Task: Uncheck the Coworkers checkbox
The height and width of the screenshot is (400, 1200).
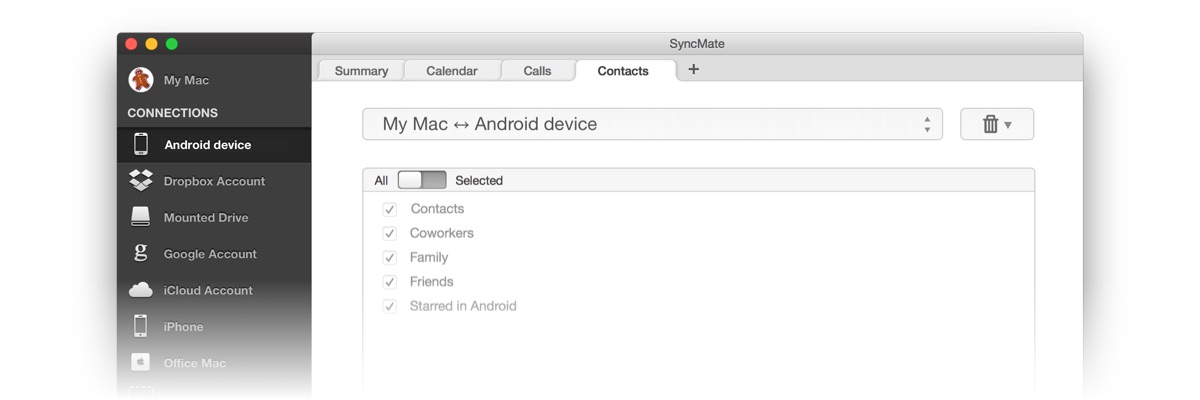Action: (x=390, y=233)
